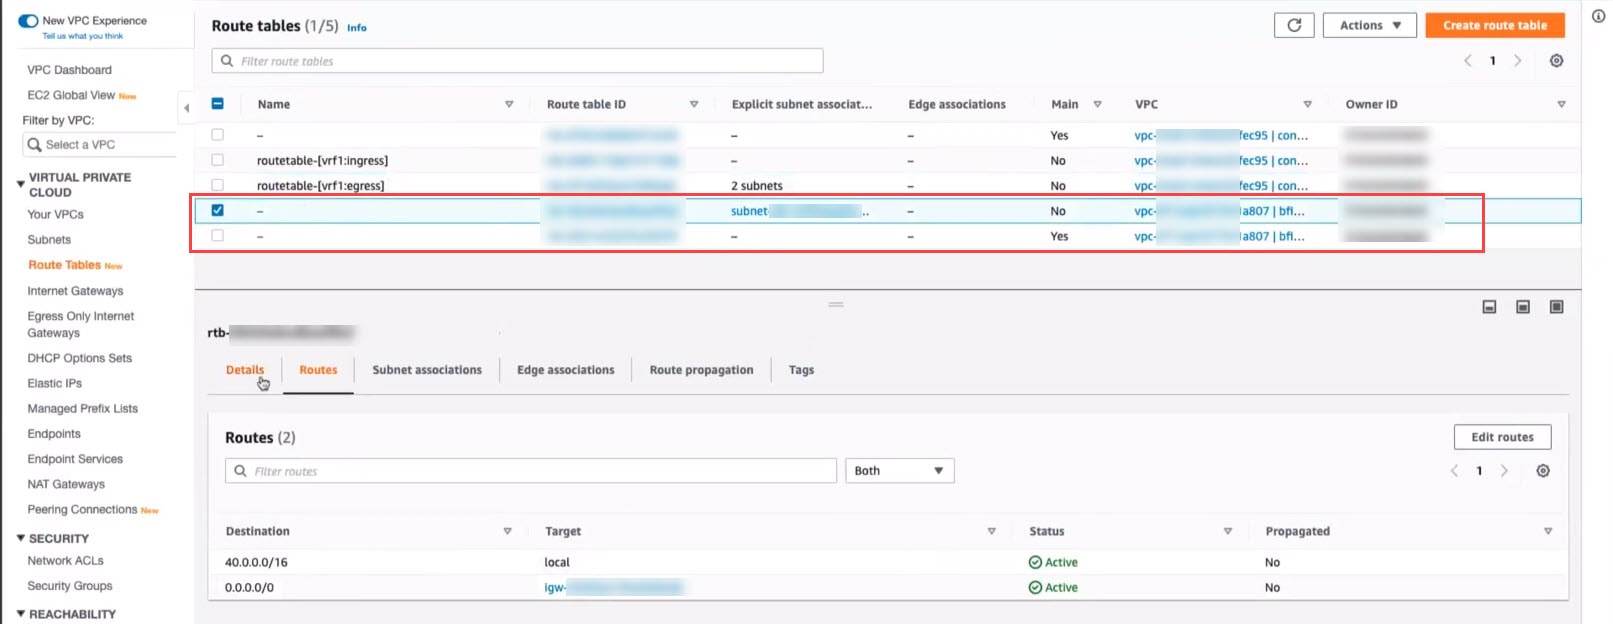Go to previous route tables page

pos(1468,61)
